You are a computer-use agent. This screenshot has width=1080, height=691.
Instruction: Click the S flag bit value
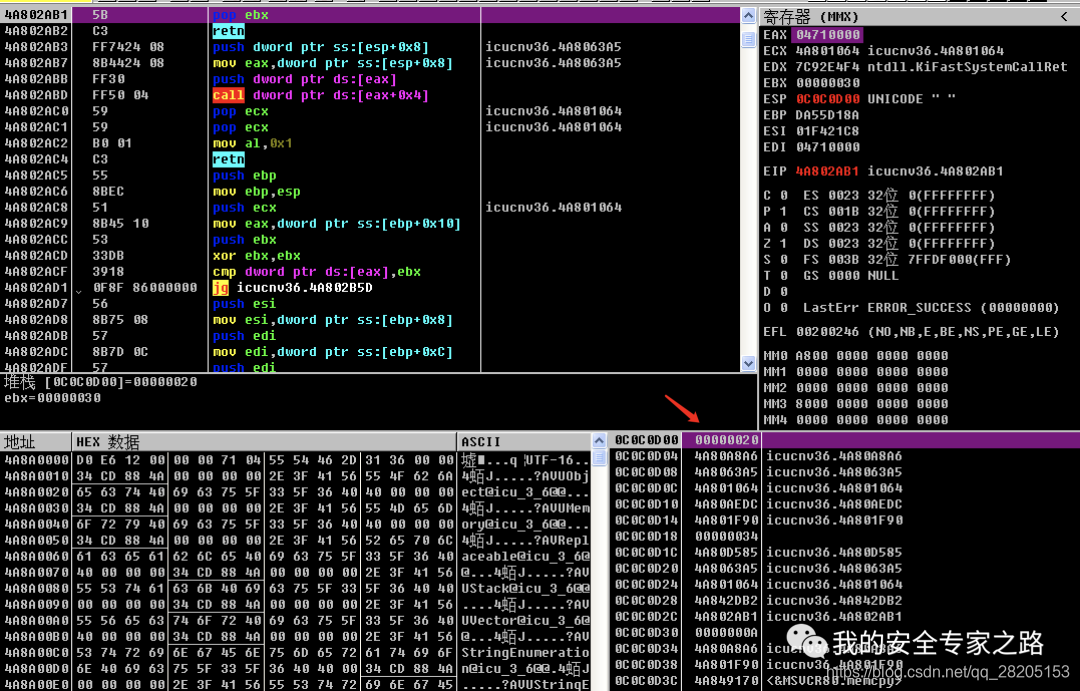click(x=784, y=260)
